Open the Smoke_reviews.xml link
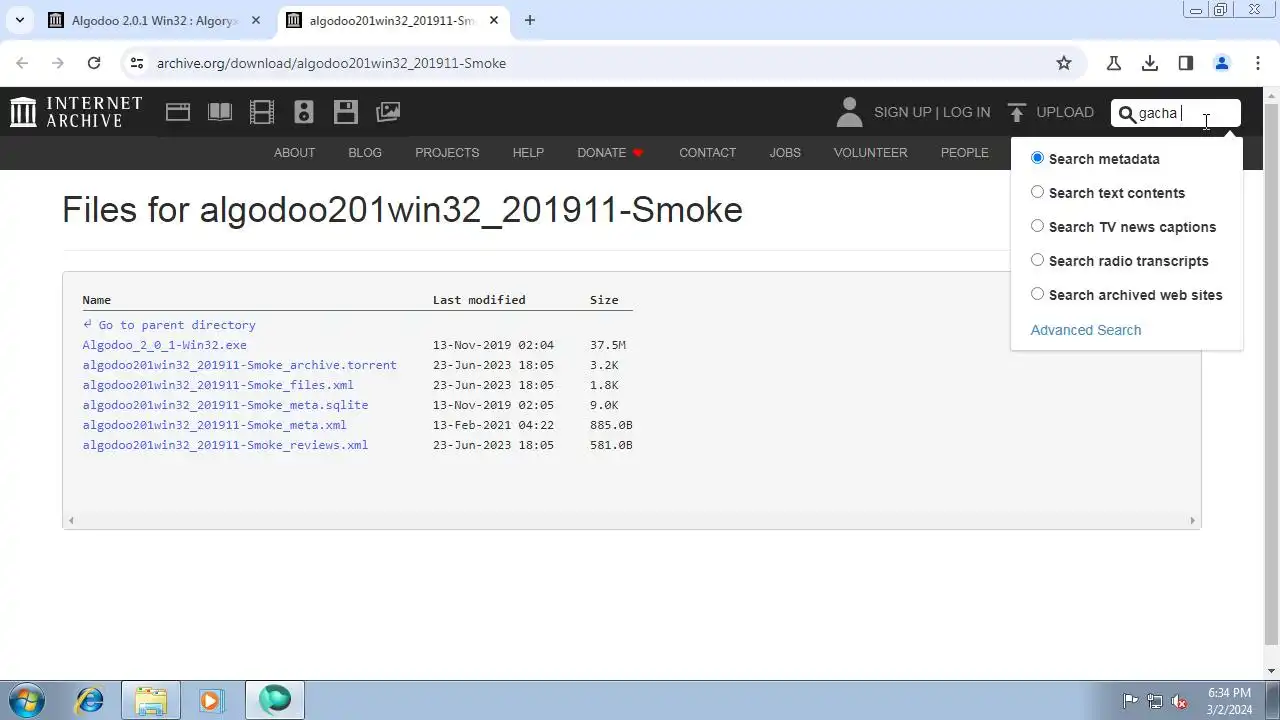This screenshot has width=1280, height=720. (225, 445)
